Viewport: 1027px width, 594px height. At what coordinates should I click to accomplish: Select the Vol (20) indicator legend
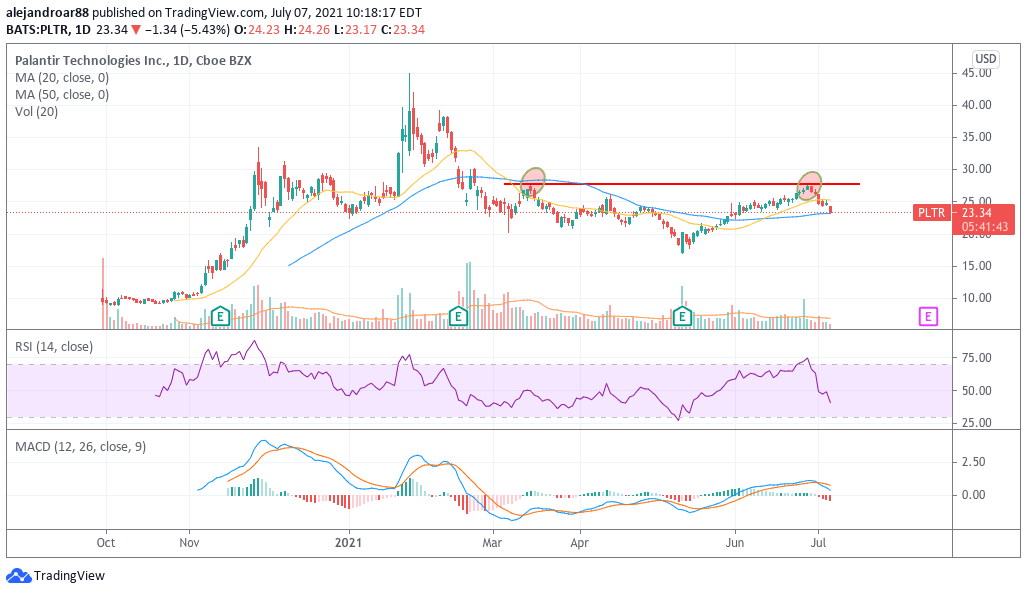(37, 111)
